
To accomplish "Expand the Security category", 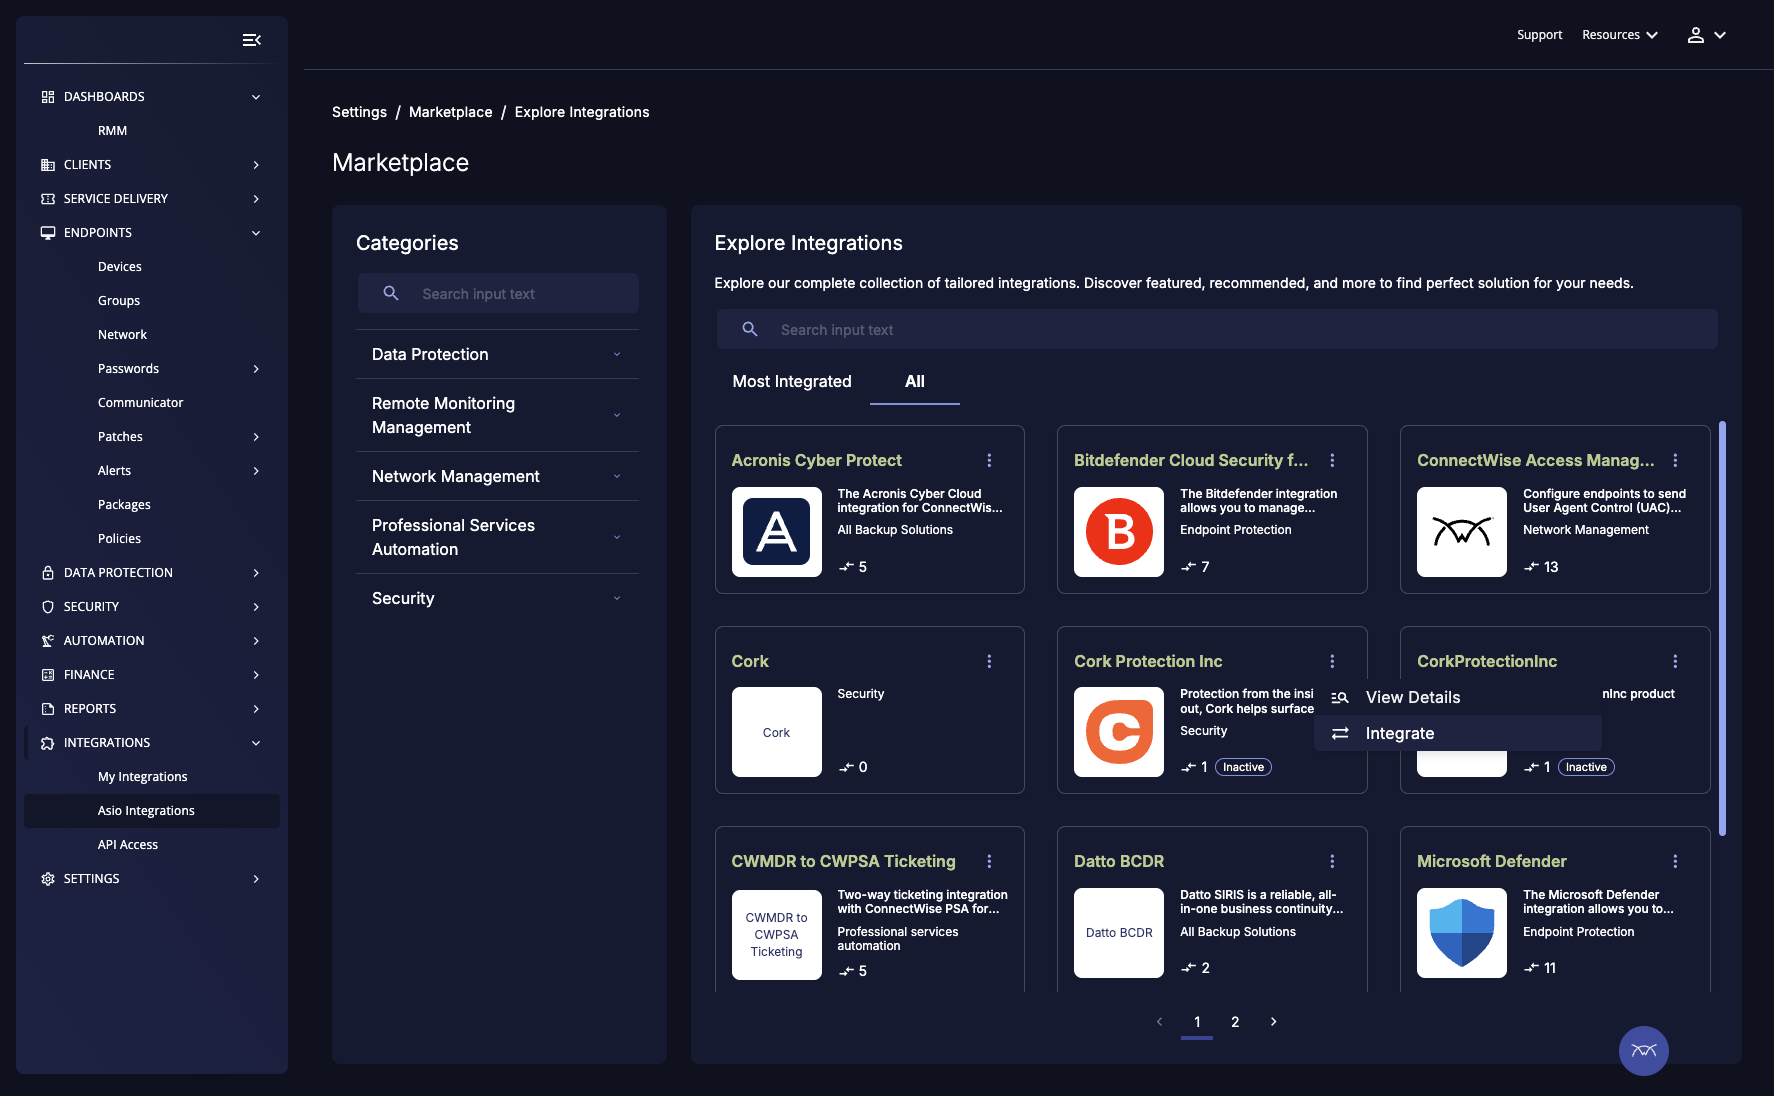I will pos(497,598).
